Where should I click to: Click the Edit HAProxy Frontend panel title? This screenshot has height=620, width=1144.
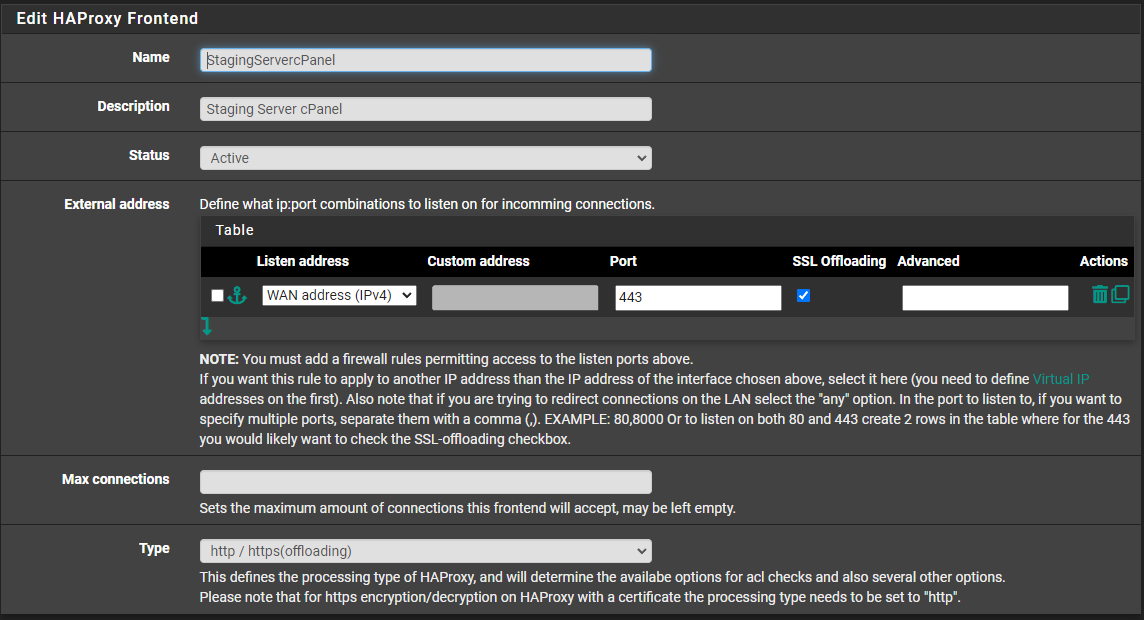point(107,18)
